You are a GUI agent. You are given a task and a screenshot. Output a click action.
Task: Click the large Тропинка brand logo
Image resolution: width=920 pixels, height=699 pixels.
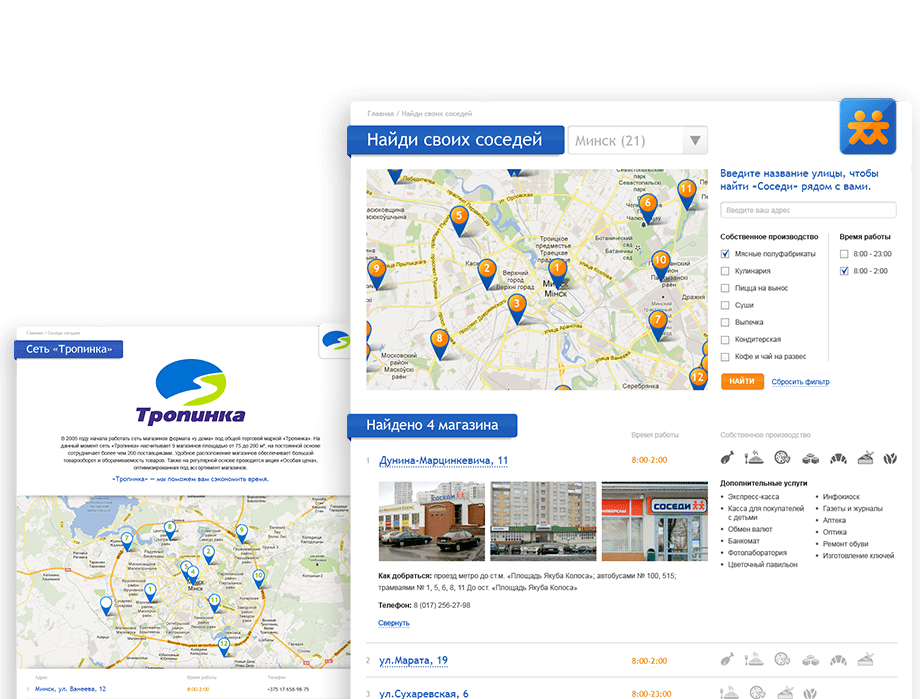[x=191, y=391]
